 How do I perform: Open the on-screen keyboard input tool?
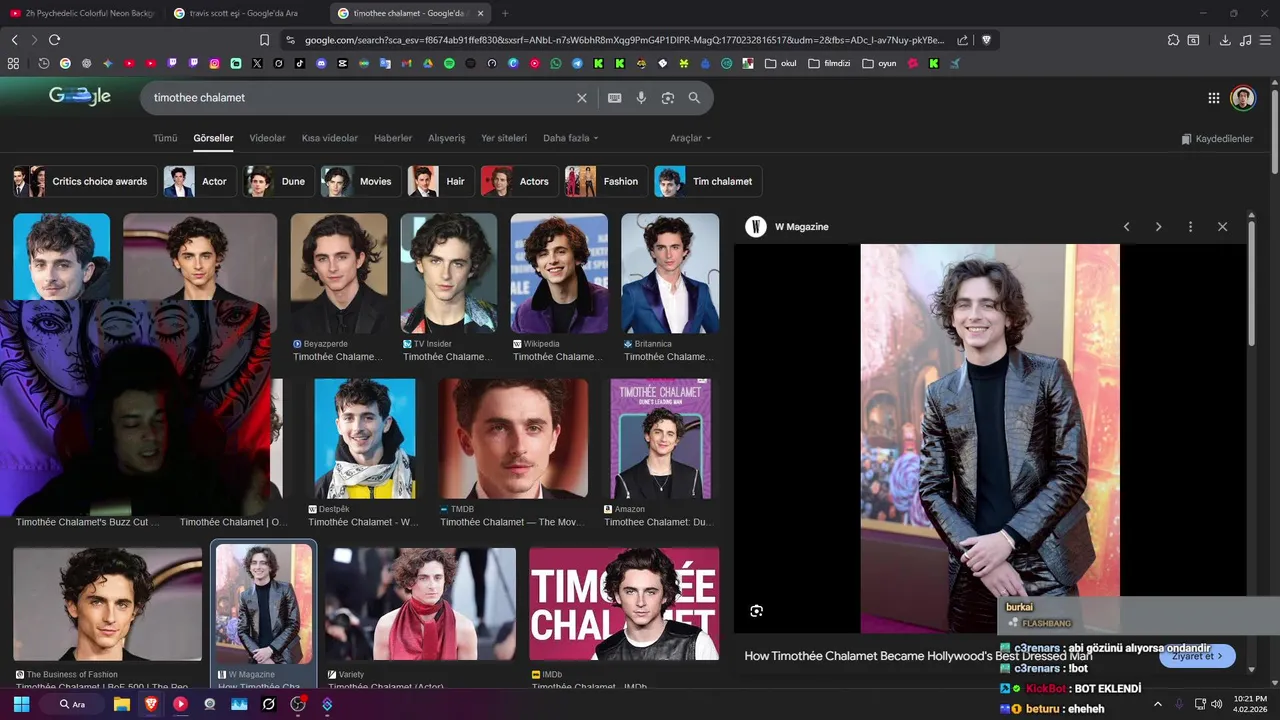(x=615, y=98)
